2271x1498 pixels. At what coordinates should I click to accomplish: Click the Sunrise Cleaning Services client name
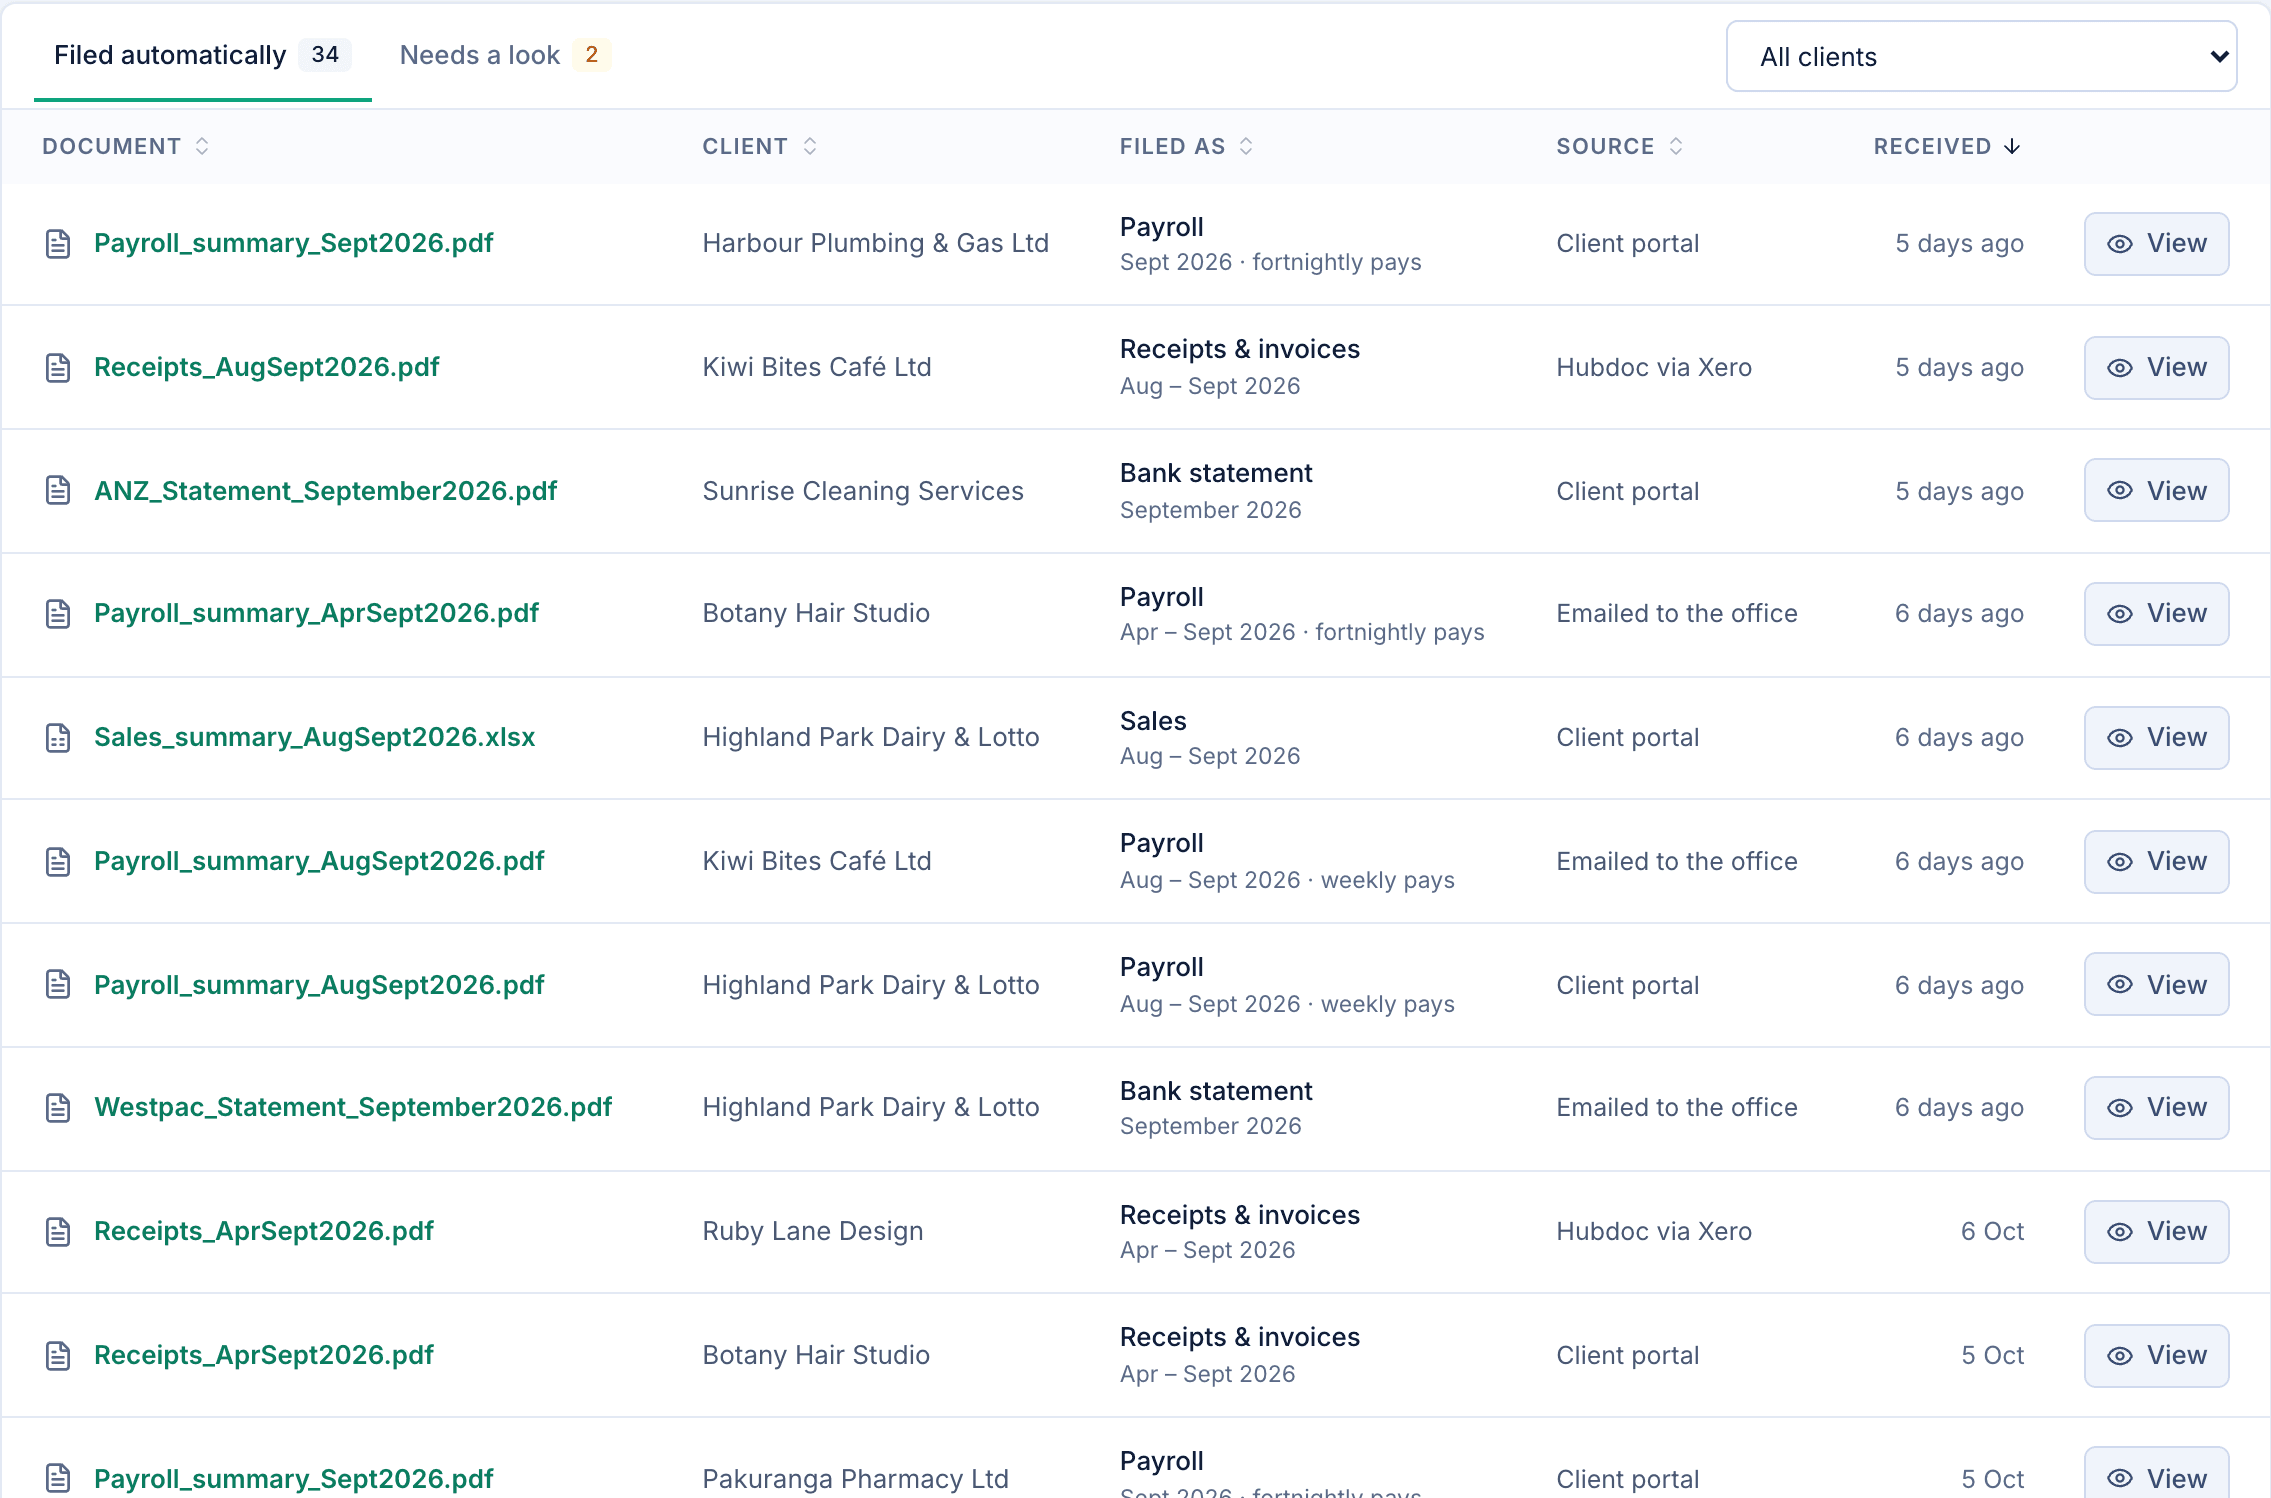tap(863, 491)
